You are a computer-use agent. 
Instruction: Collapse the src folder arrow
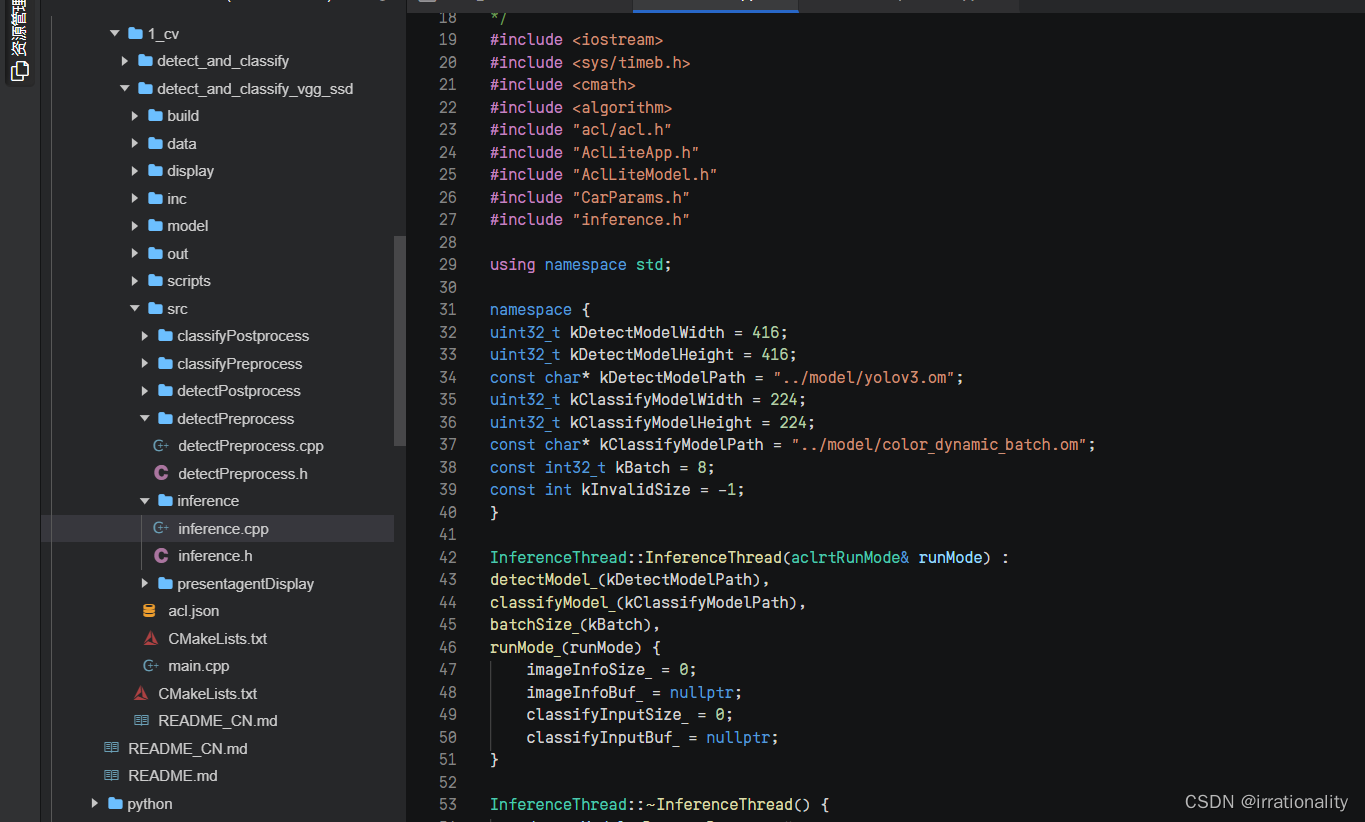click(135, 309)
